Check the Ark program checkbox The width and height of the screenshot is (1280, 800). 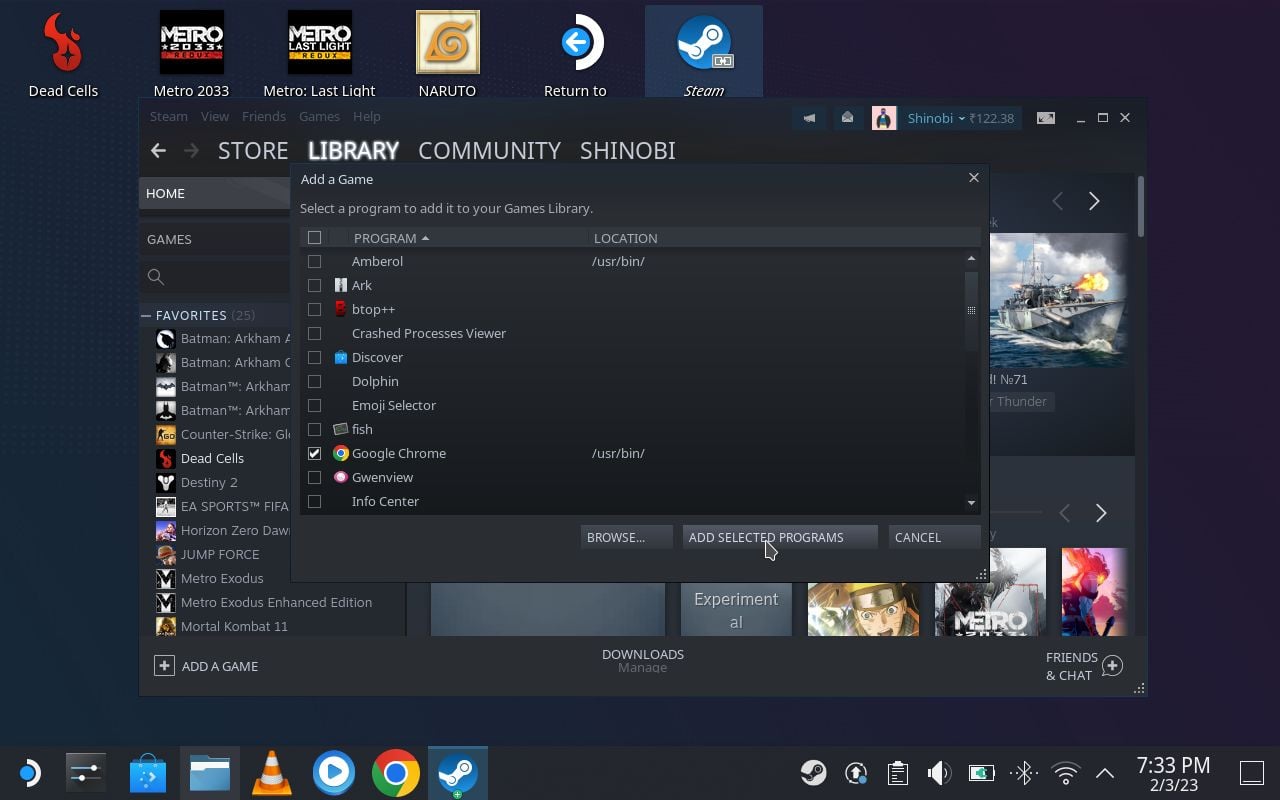(314, 285)
